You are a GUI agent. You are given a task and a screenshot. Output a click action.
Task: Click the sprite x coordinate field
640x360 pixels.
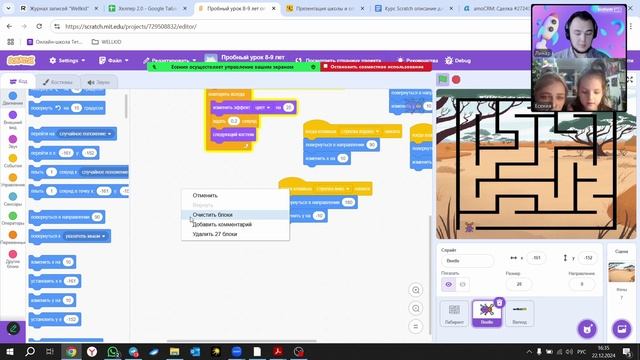537,258
